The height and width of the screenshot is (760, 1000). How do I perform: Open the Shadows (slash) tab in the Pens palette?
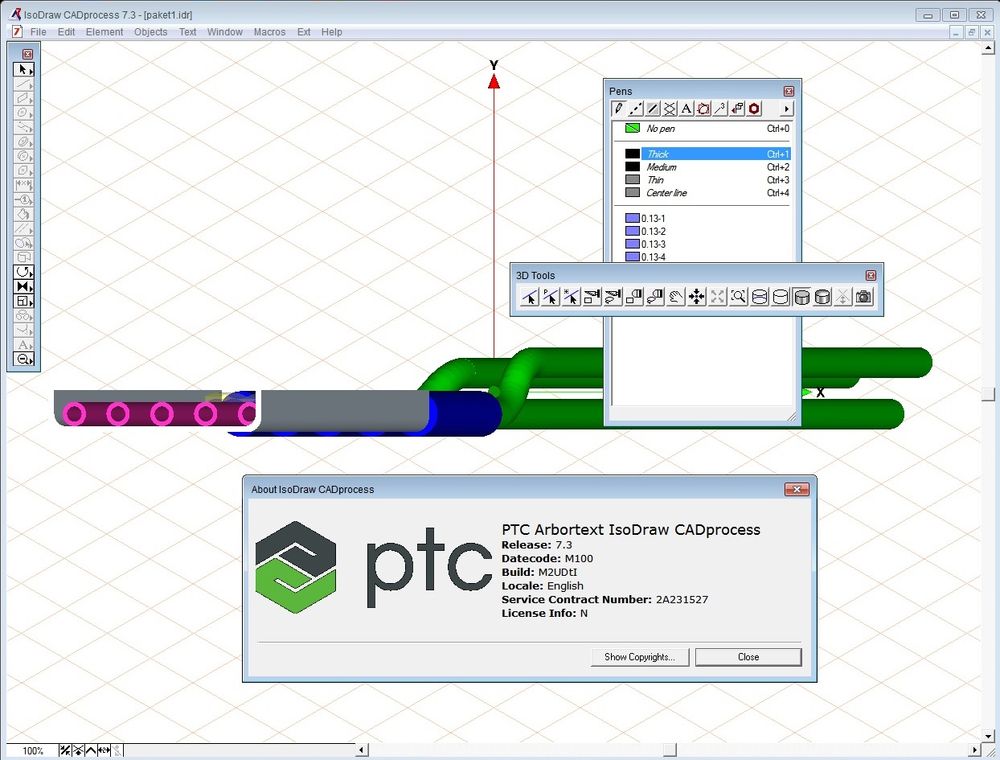652,108
